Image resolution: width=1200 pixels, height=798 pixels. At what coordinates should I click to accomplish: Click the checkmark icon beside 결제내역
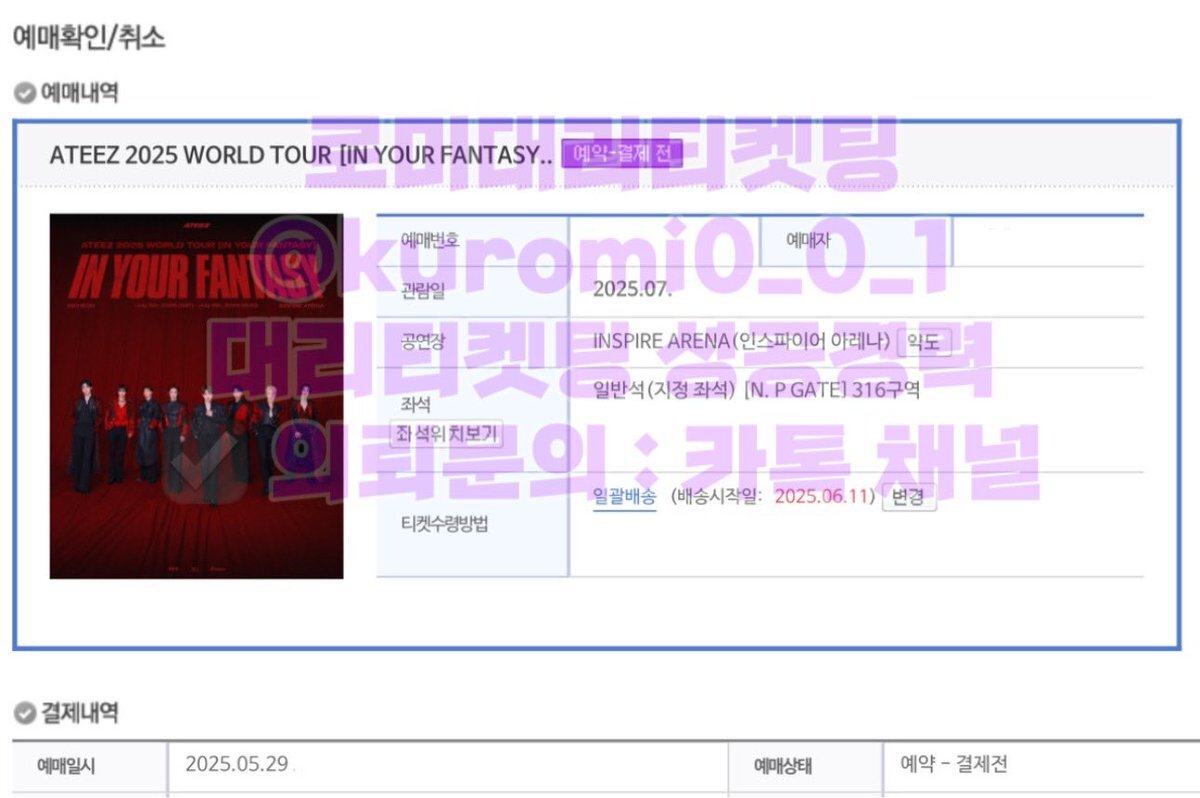click(x=24, y=713)
